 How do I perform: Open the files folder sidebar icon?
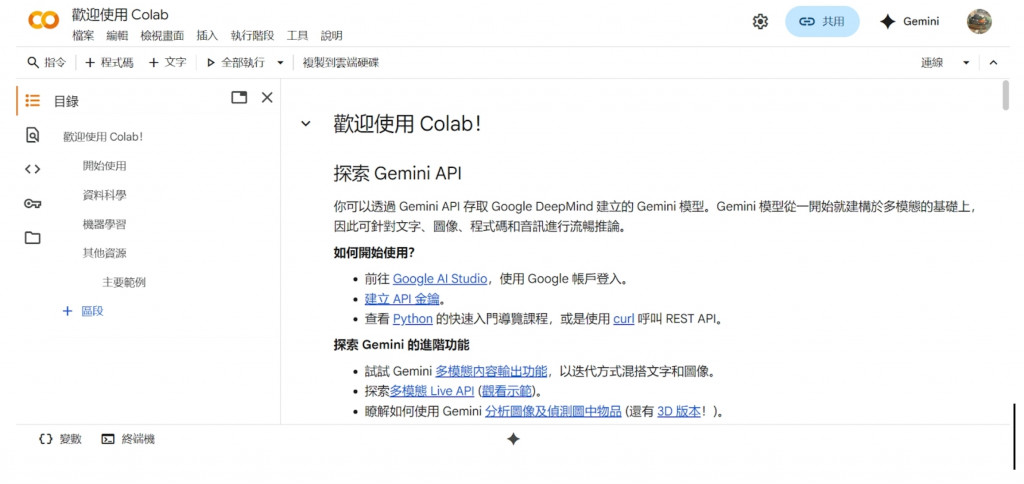pyautogui.click(x=33, y=238)
